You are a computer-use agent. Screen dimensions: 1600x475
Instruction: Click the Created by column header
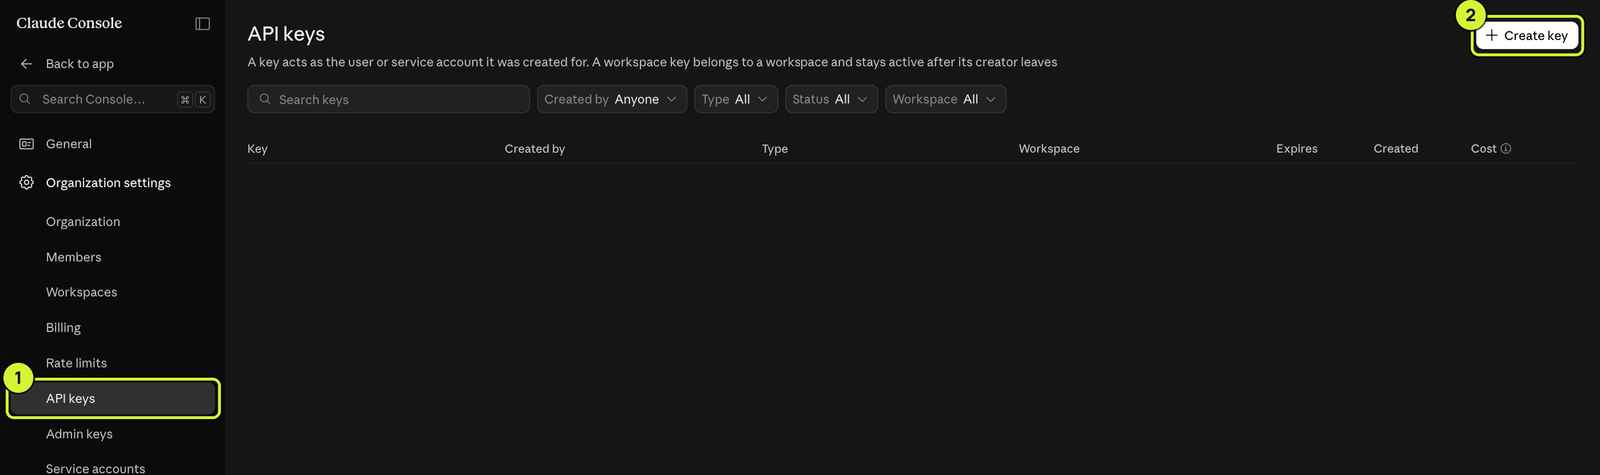[x=534, y=149]
